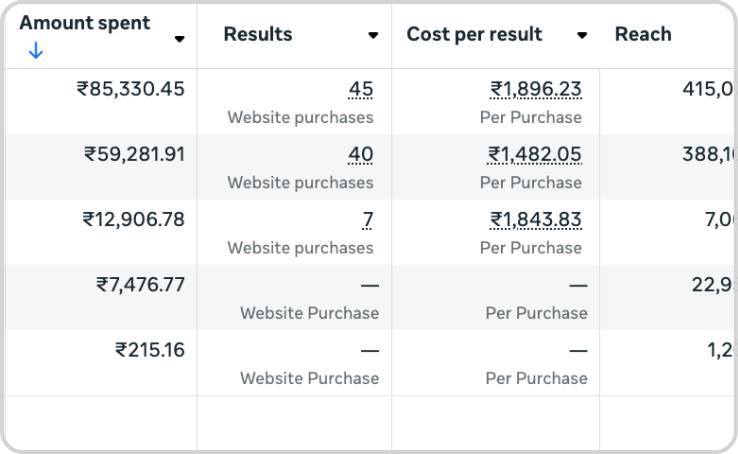Click the Cost per result header label
The height and width of the screenshot is (454, 738).
coord(474,34)
